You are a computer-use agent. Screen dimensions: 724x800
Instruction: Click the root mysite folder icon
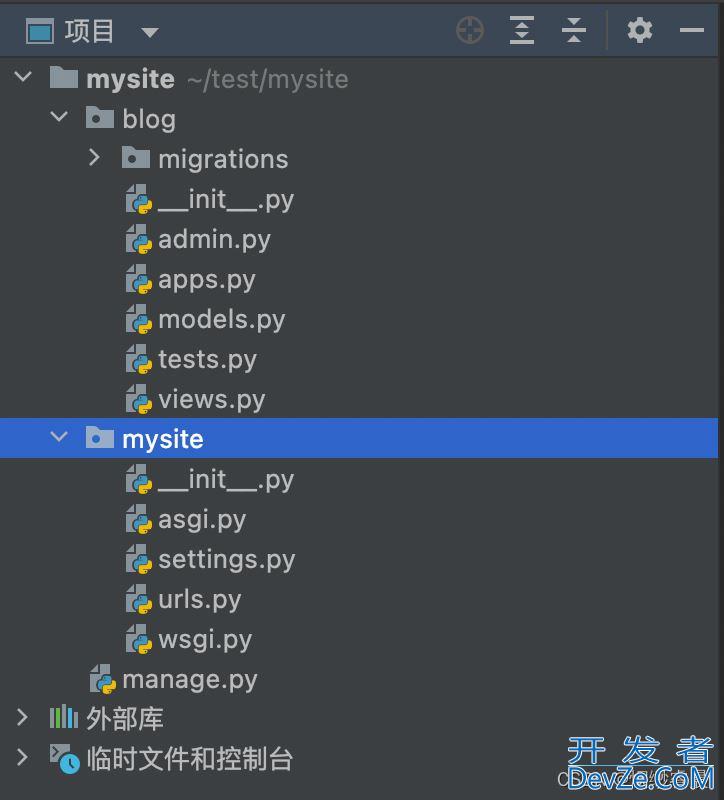coord(64,77)
